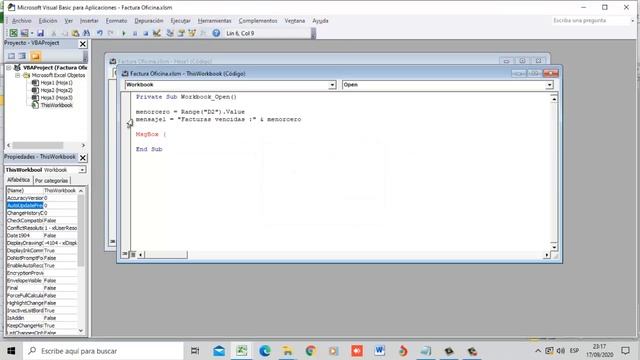The height and width of the screenshot is (360, 640).
Task: Click the Save (floppy disk) toolbar icon
Action: pyautogui.click(x=40, y=33)
